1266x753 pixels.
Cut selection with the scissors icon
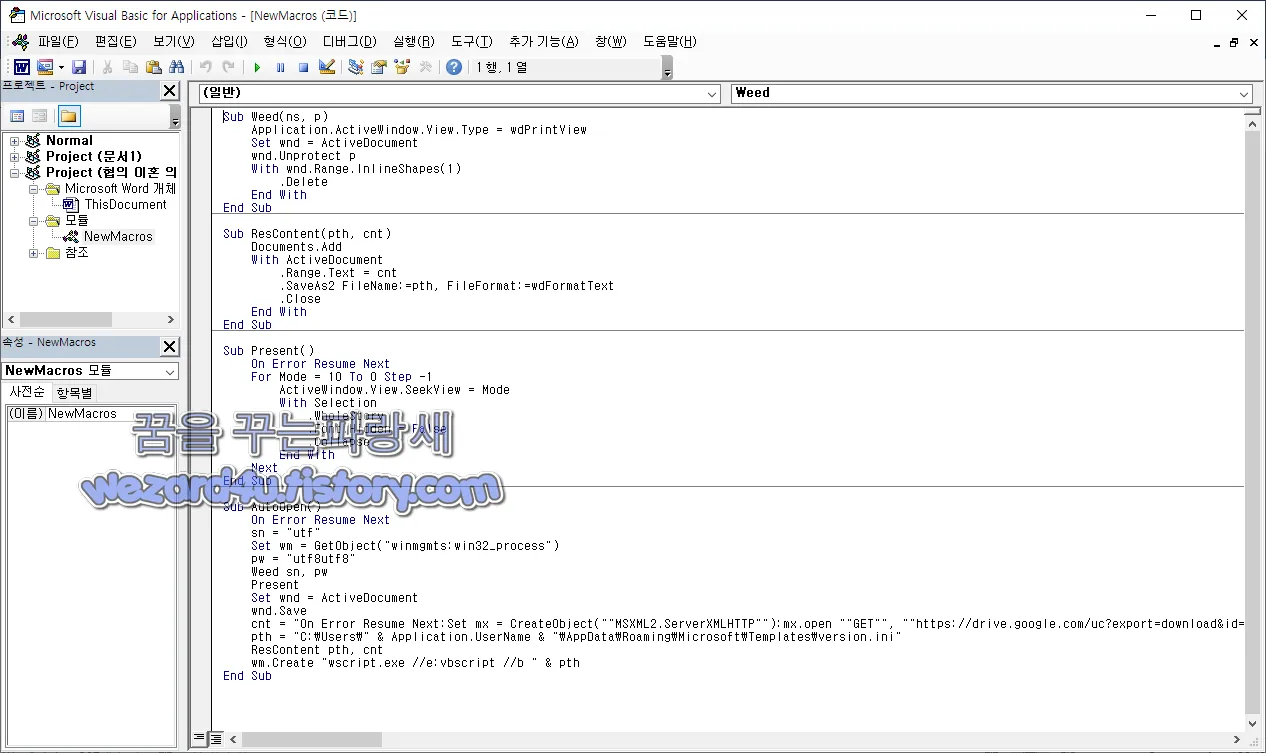(107, 67)
